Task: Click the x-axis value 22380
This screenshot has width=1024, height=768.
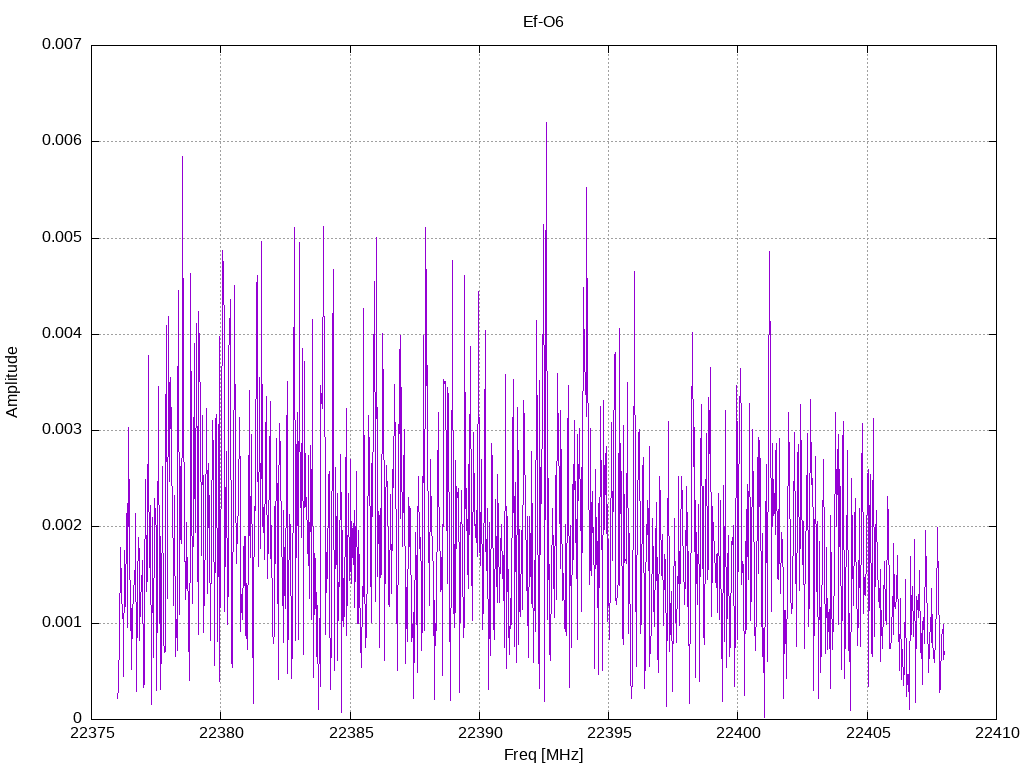Action: (x=221, y=733)
